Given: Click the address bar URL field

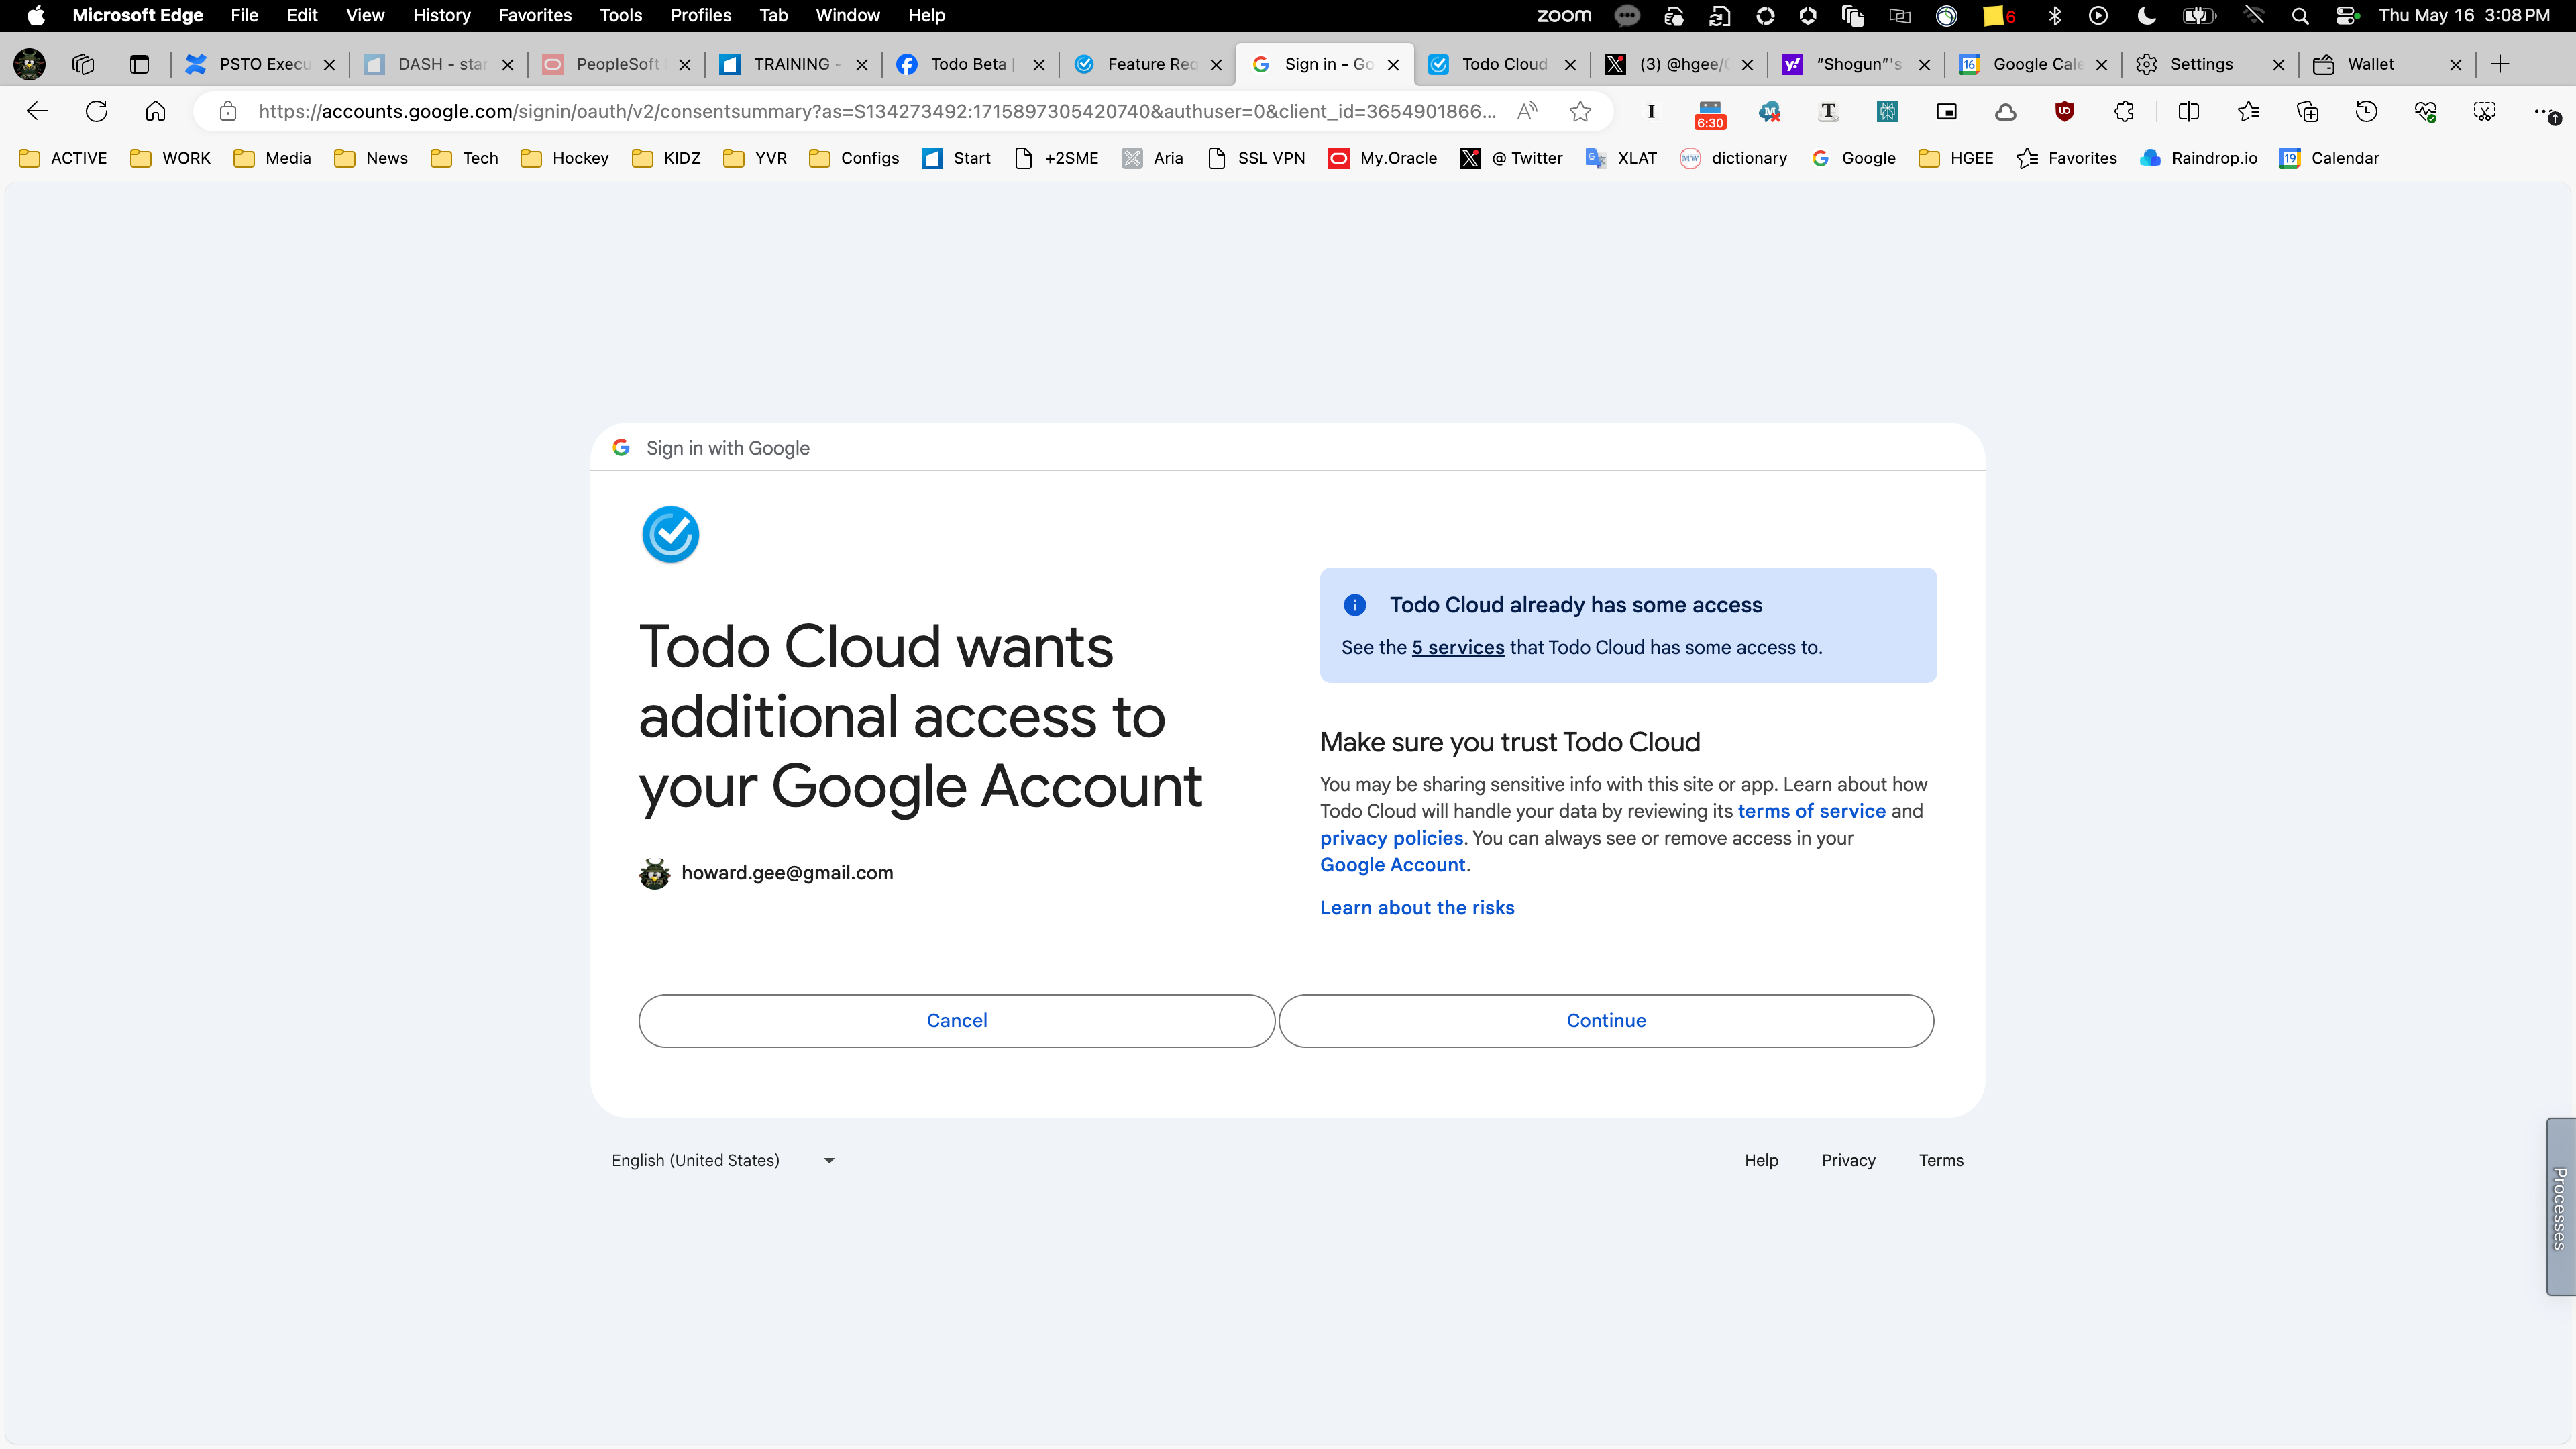Looking at the screenshot, I should pos(877,111).
